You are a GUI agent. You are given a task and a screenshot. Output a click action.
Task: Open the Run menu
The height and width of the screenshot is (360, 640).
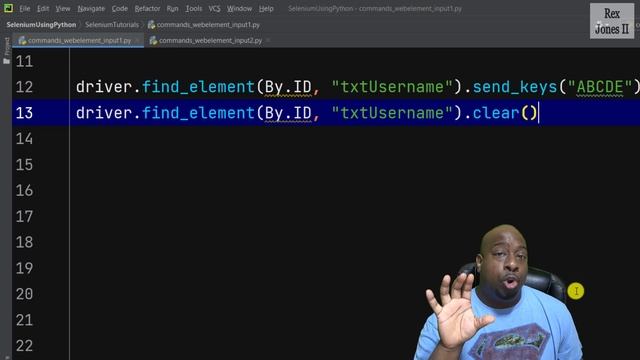point(172,9)
